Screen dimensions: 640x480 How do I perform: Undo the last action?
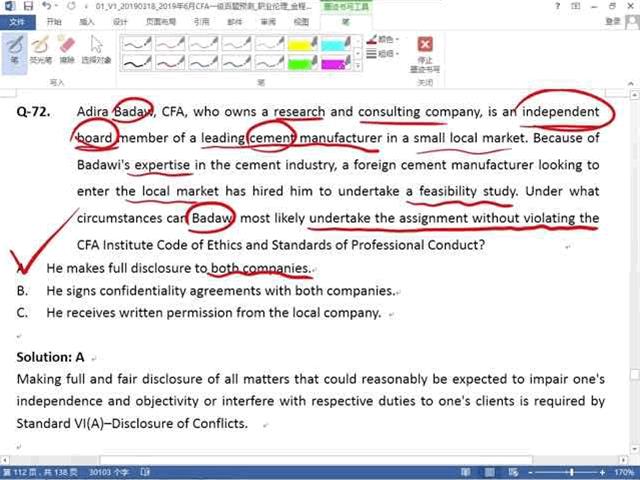pos(47,6)
